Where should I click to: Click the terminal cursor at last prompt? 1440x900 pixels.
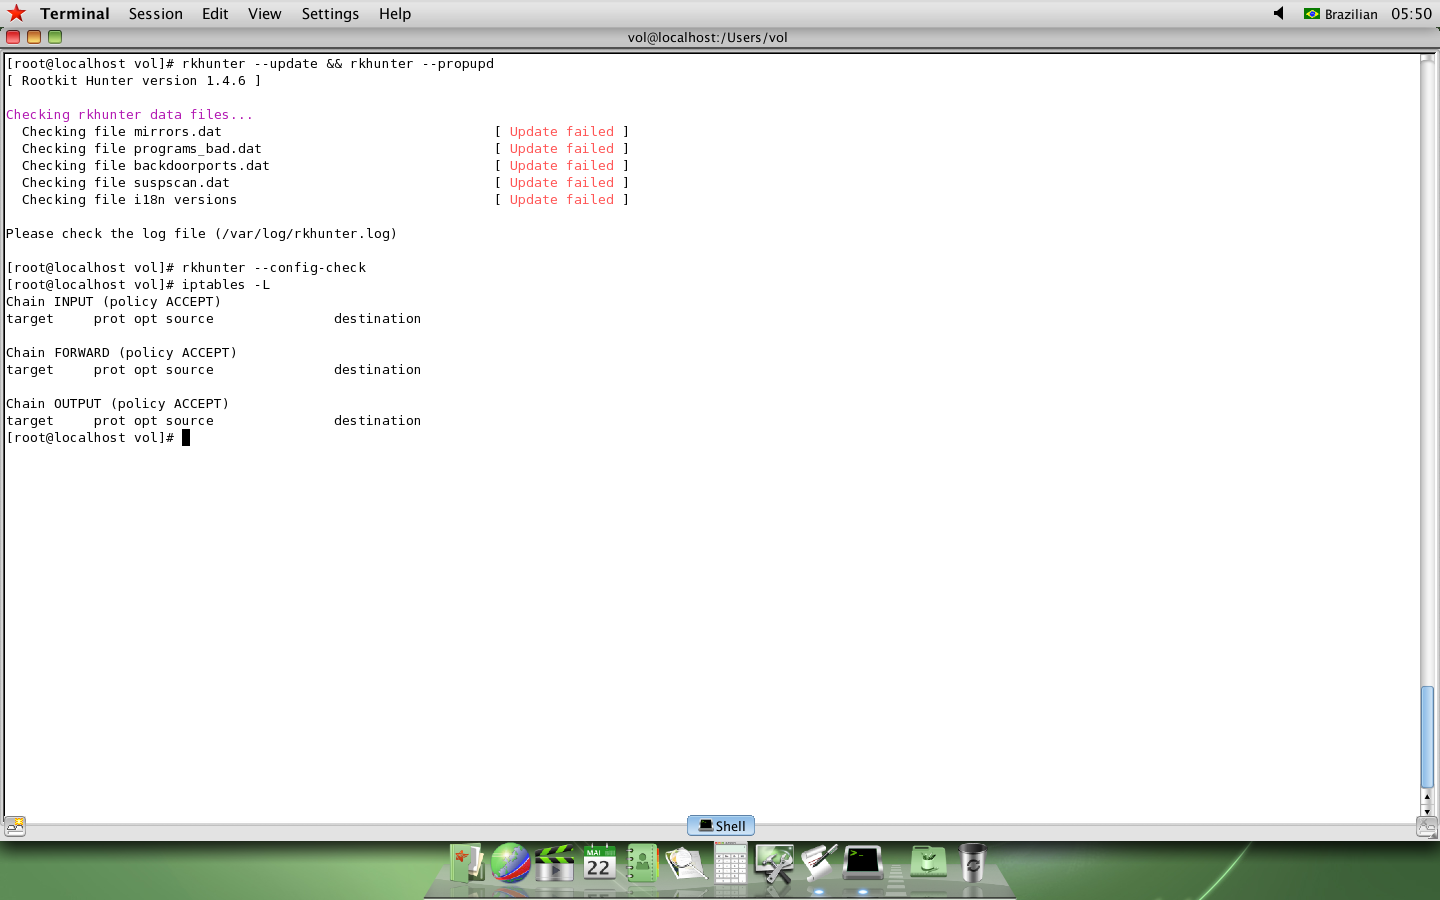(186, 438)
